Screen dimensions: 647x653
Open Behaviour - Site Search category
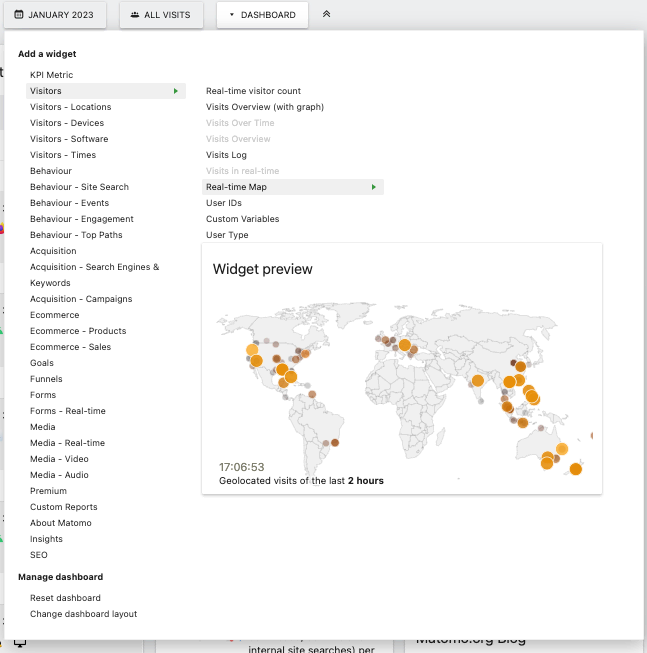79,187
